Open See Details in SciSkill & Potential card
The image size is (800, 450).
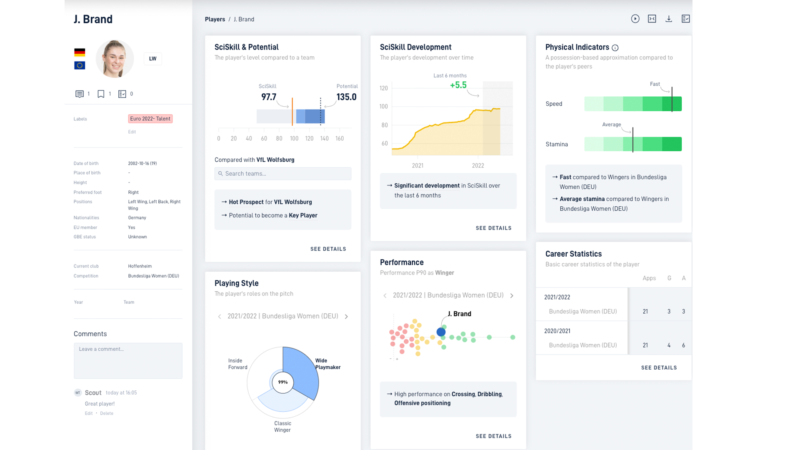(x=328, y=249)
